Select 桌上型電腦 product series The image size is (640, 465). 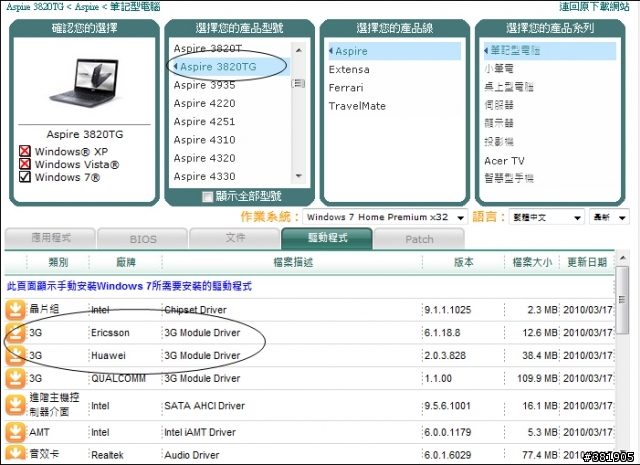(x=509, y=87)
